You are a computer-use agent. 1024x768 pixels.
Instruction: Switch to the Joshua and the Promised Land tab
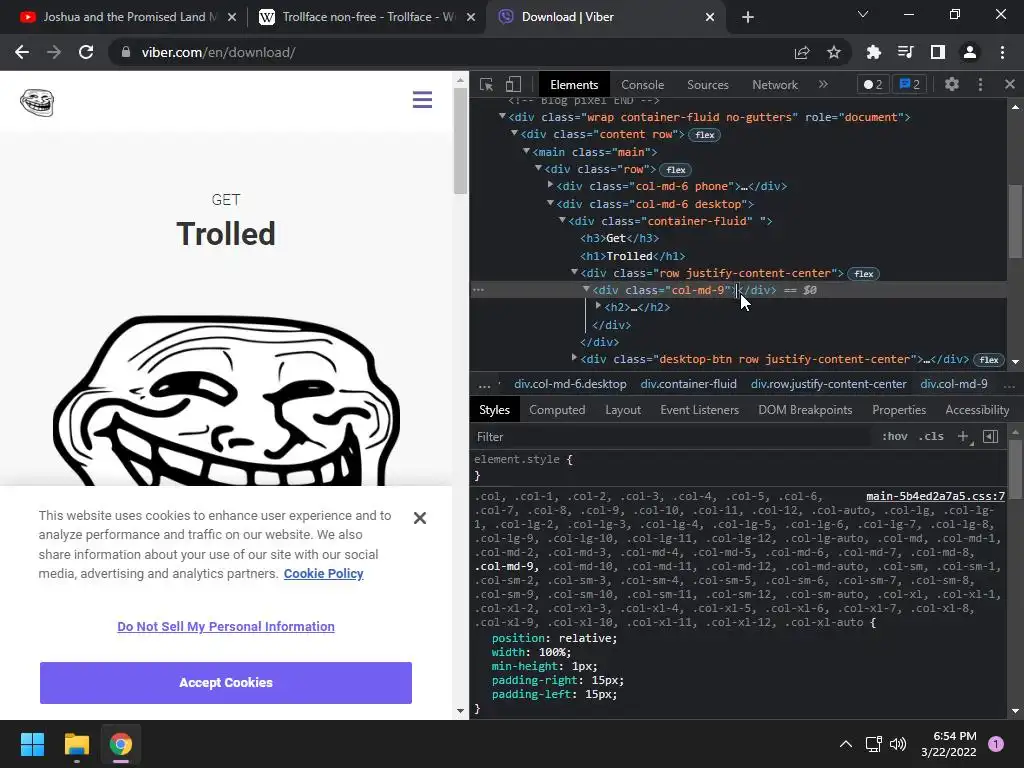(x=128, y=17)
